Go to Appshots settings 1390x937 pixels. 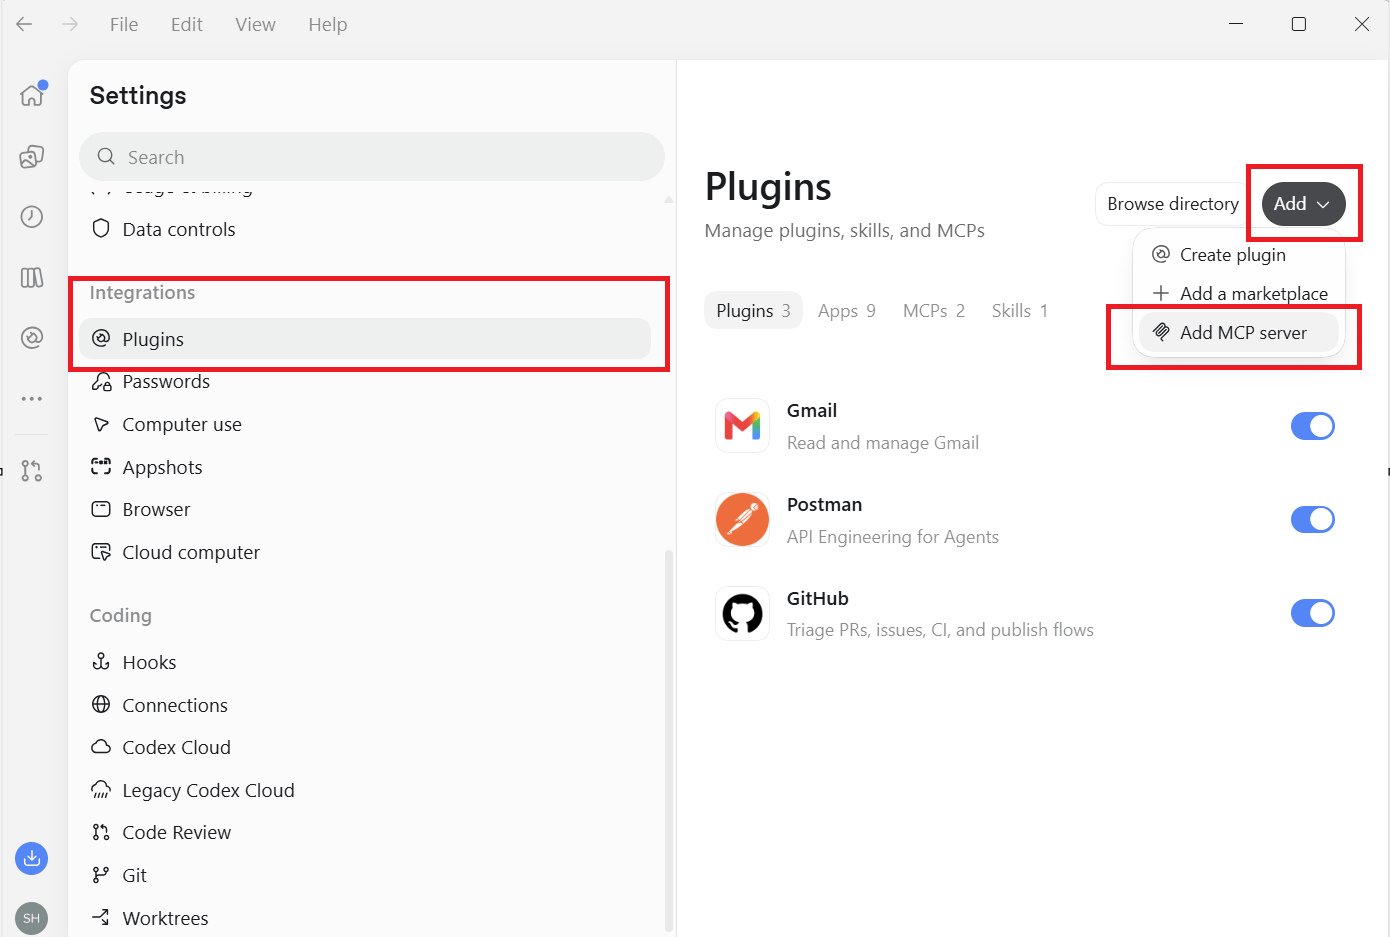tap(365, 468)
